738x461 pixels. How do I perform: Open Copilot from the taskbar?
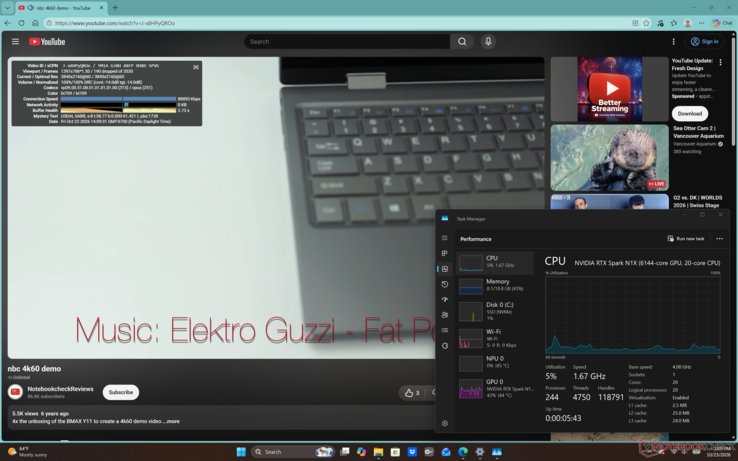361,452
